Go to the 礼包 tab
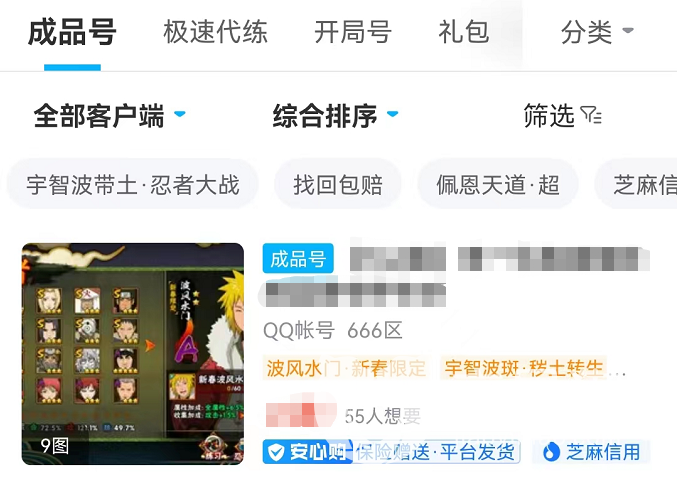The height and width of the screenshot is (489, 680). tap(464, 32)
